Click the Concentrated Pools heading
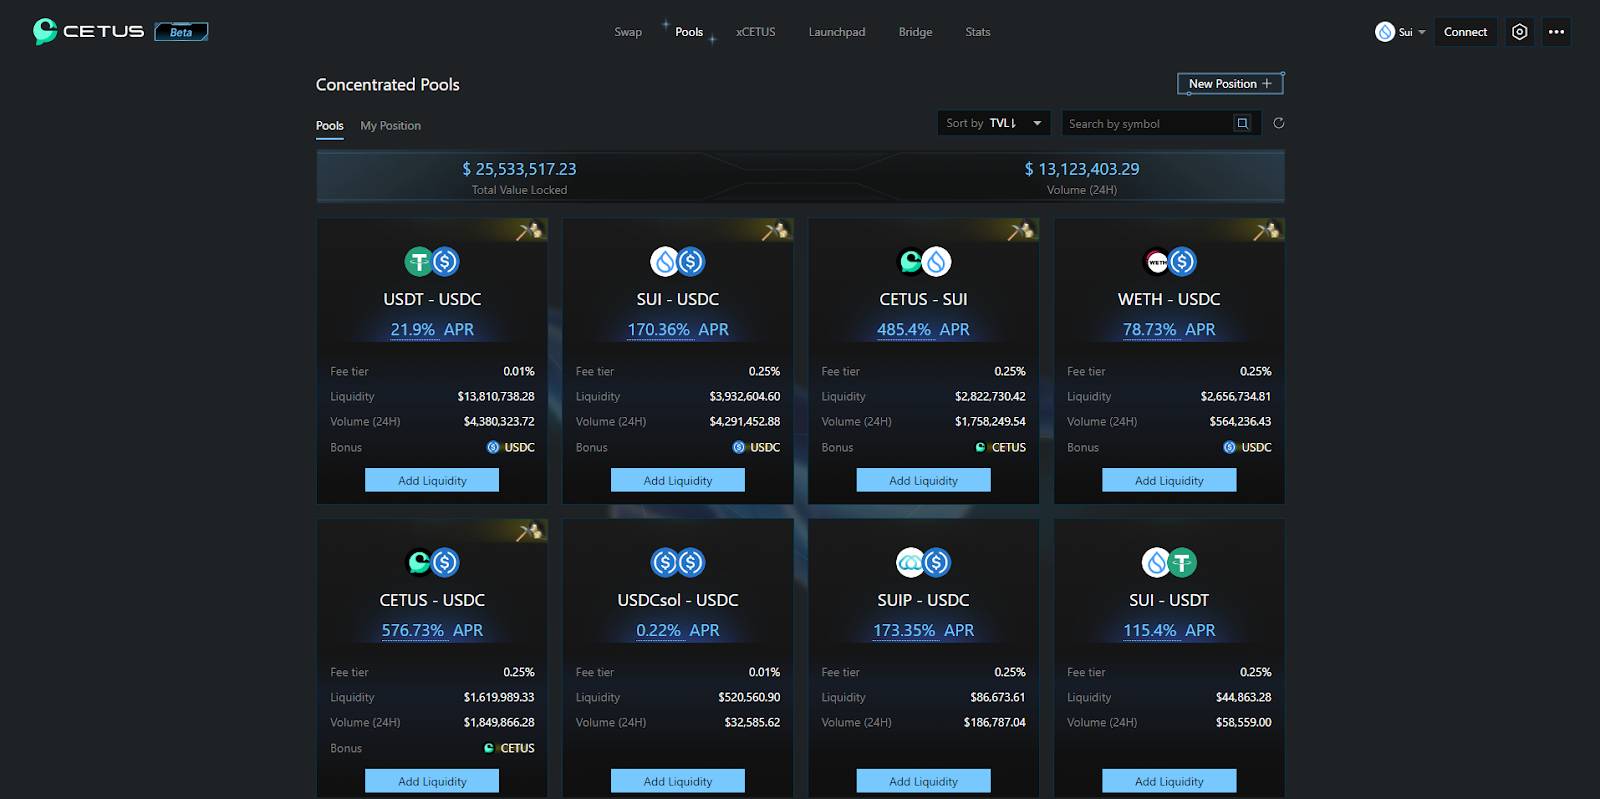The width and height of the screenshot is (1600, 799). (388, 85)
